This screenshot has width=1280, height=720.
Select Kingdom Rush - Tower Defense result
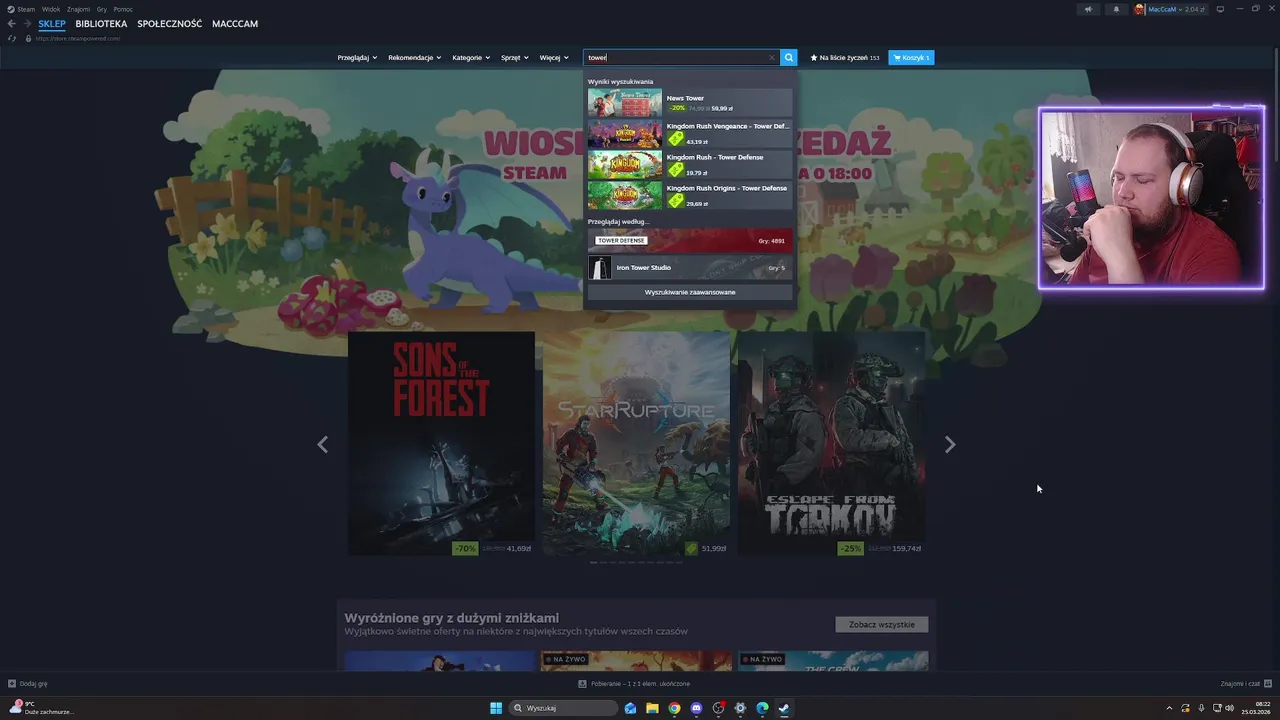click(x=690, y=165)
